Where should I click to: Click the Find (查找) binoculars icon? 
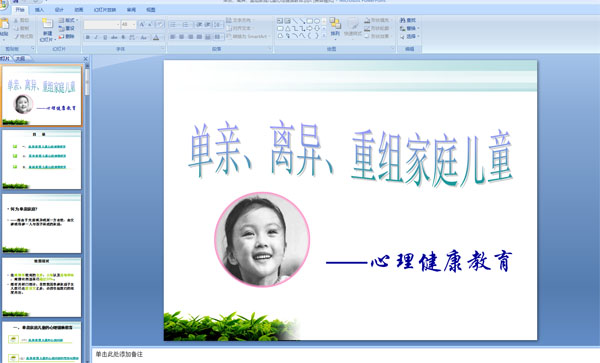(403, 20)
